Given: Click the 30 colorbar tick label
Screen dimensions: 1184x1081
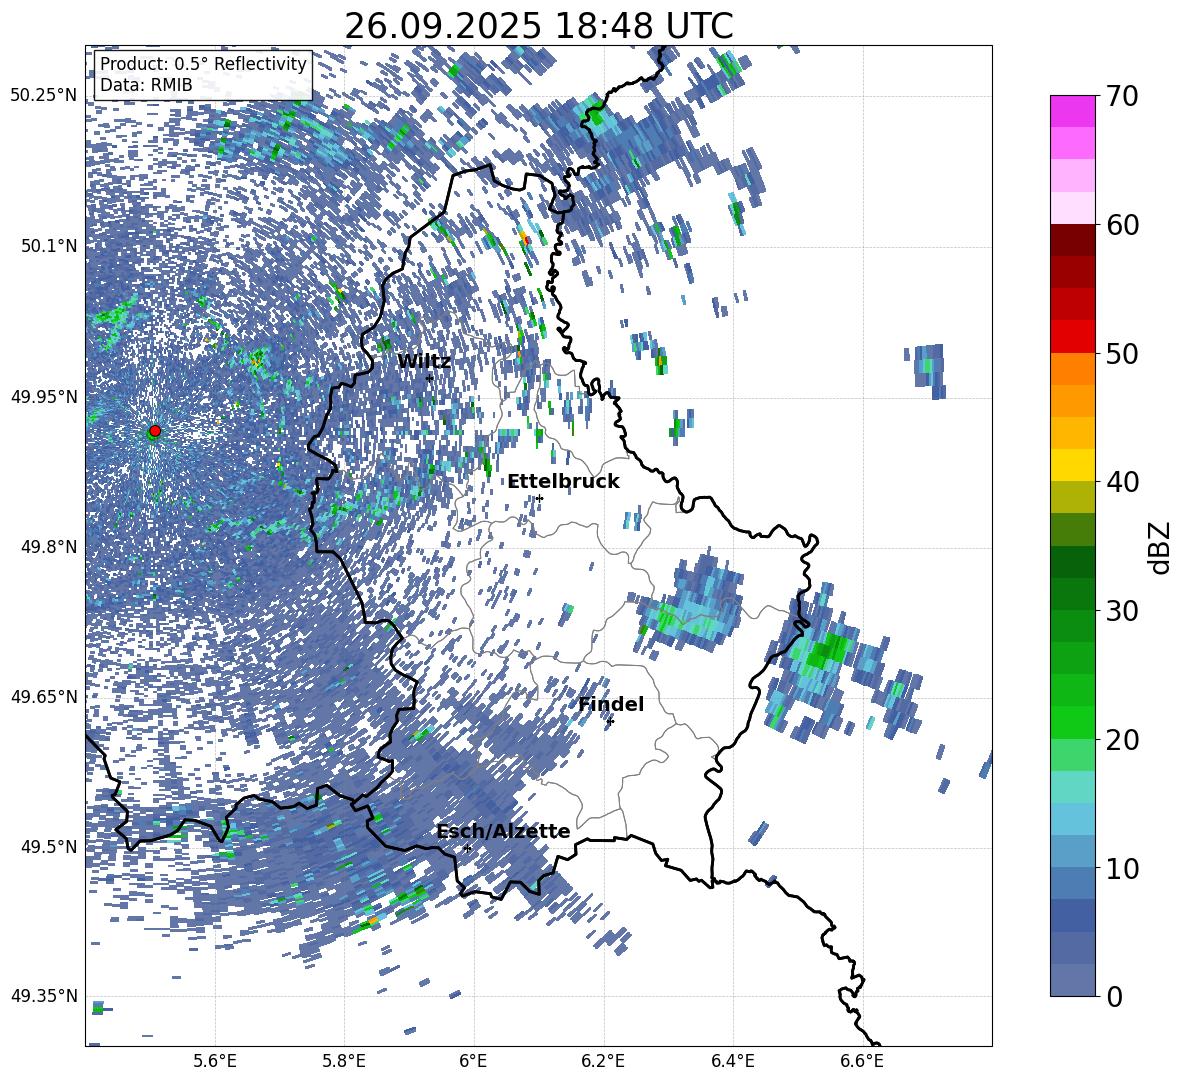Looking at the screenshot, I should tap(1123, 611).
